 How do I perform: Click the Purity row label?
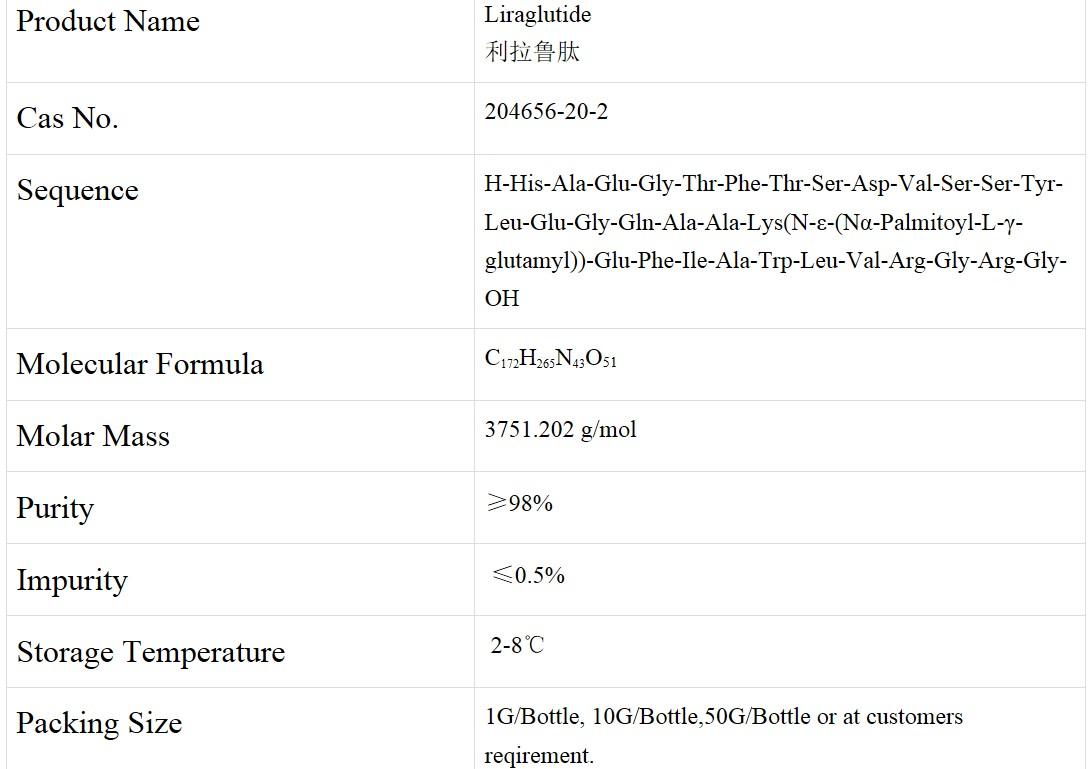click(x=55, y=508)
